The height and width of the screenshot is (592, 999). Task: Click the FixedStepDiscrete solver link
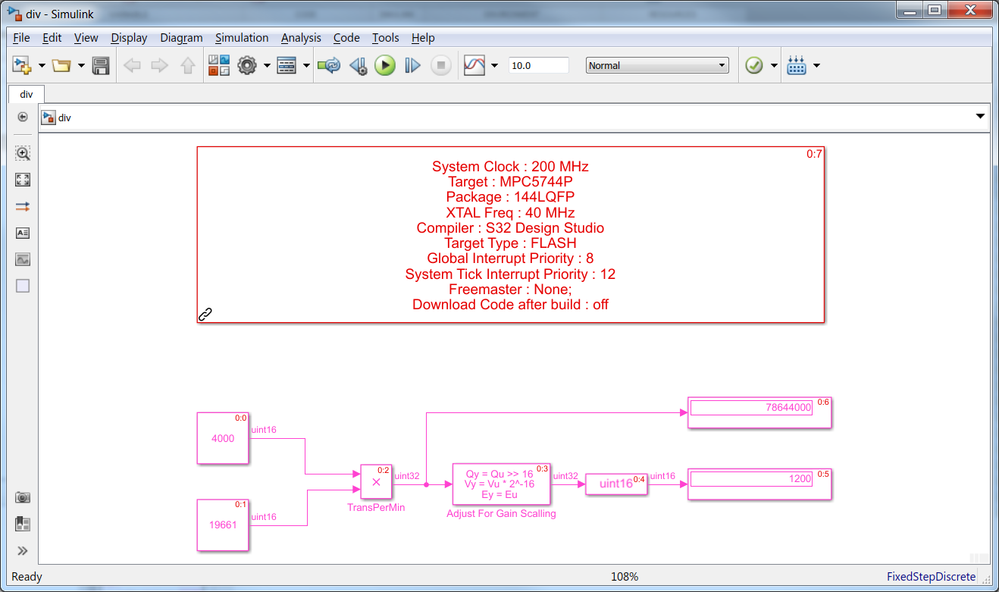coord(931,577)
